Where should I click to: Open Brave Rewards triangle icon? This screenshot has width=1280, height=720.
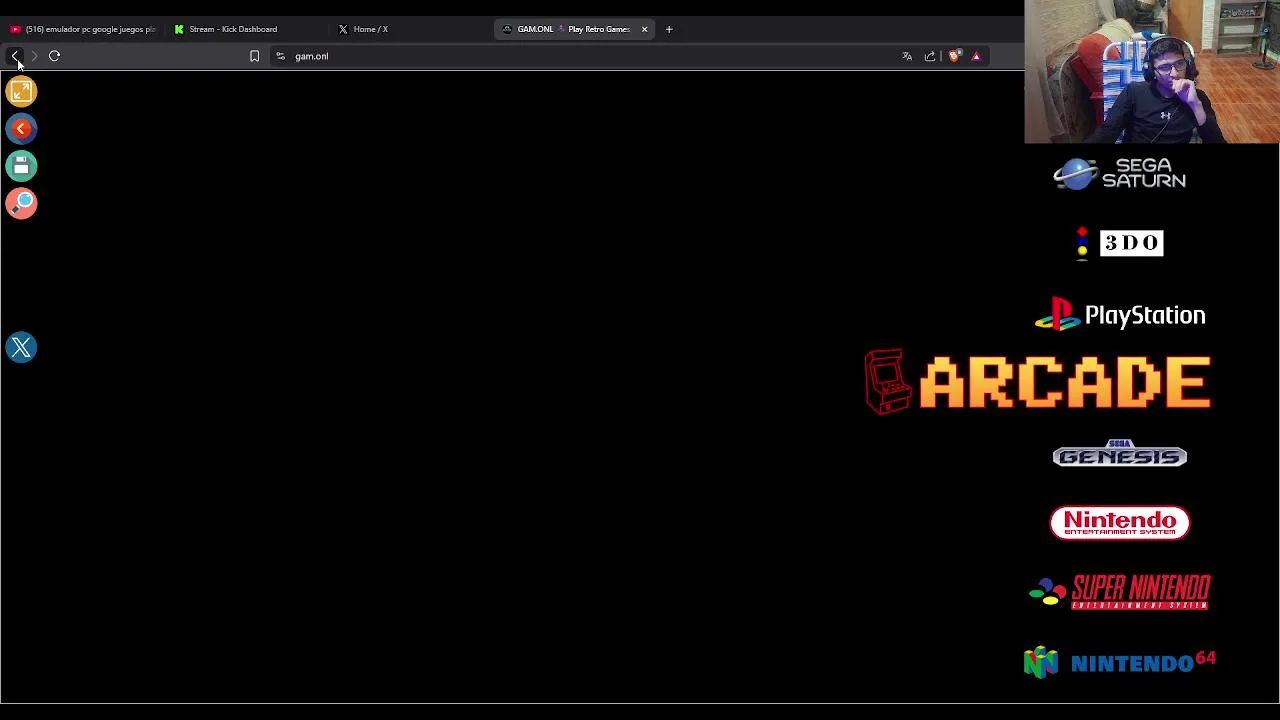tap(976, 56)
